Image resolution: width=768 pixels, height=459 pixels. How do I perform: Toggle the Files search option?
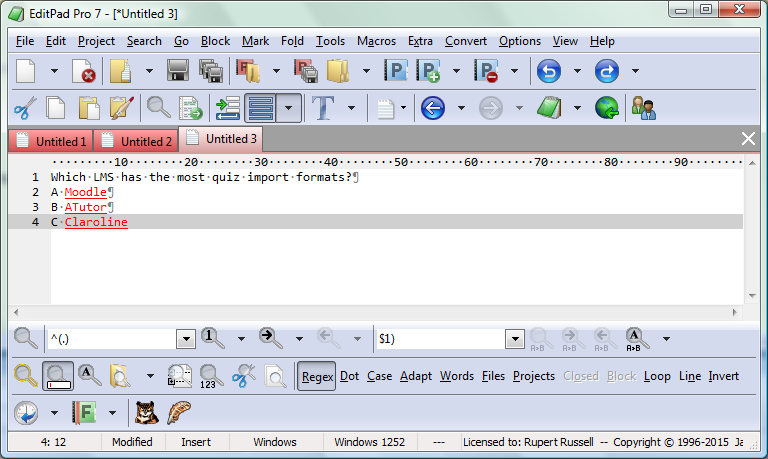coord(493,376)
